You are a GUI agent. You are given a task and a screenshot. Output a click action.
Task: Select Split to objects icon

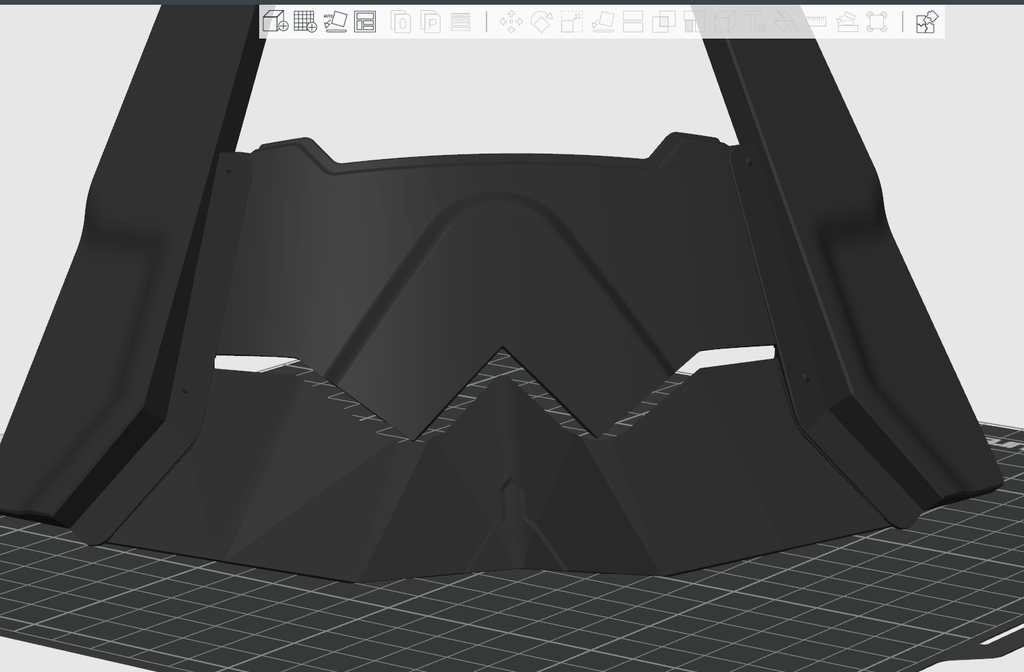400,22
